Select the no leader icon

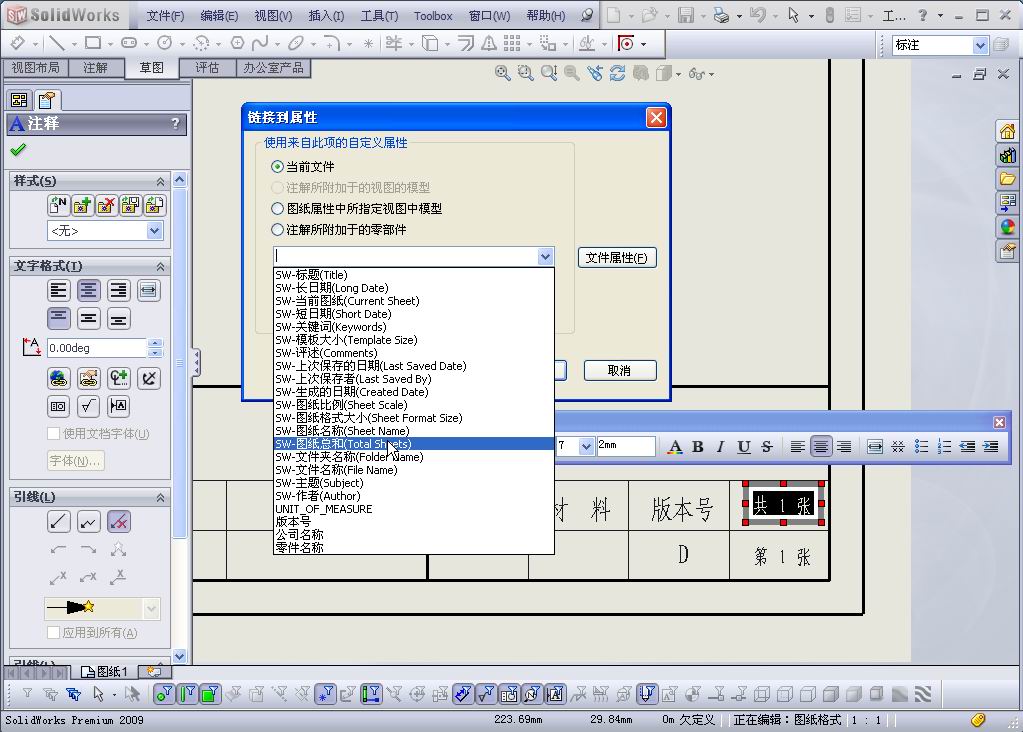pos(119,521)
